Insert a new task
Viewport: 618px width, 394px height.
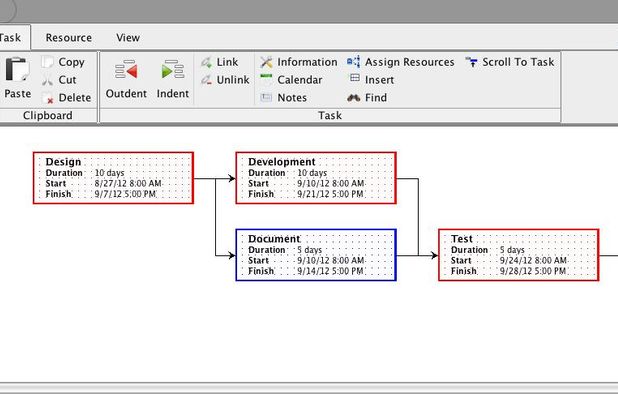[371, 80]
